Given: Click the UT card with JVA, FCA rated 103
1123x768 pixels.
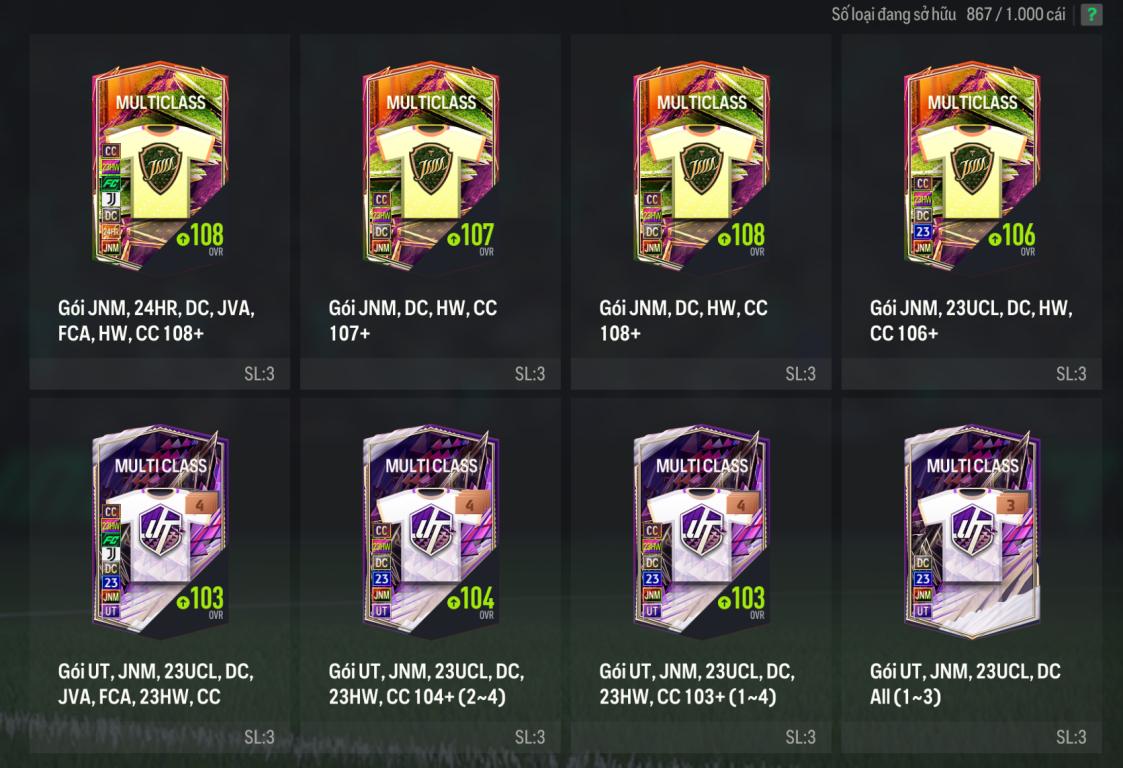Looking at the screenshot, I should pos(160,532).
